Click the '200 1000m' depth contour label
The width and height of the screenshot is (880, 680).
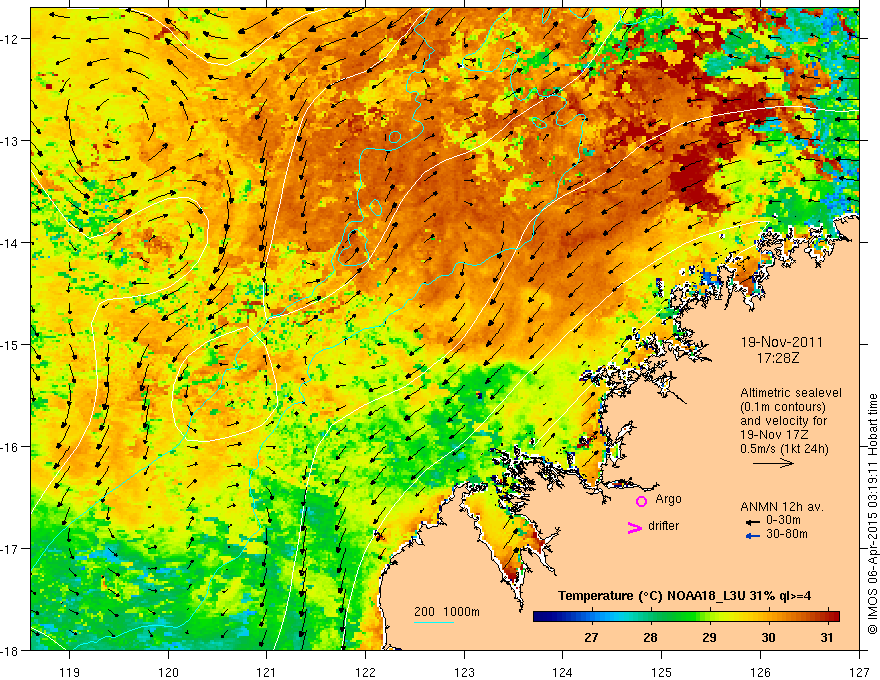pos(447,612)
